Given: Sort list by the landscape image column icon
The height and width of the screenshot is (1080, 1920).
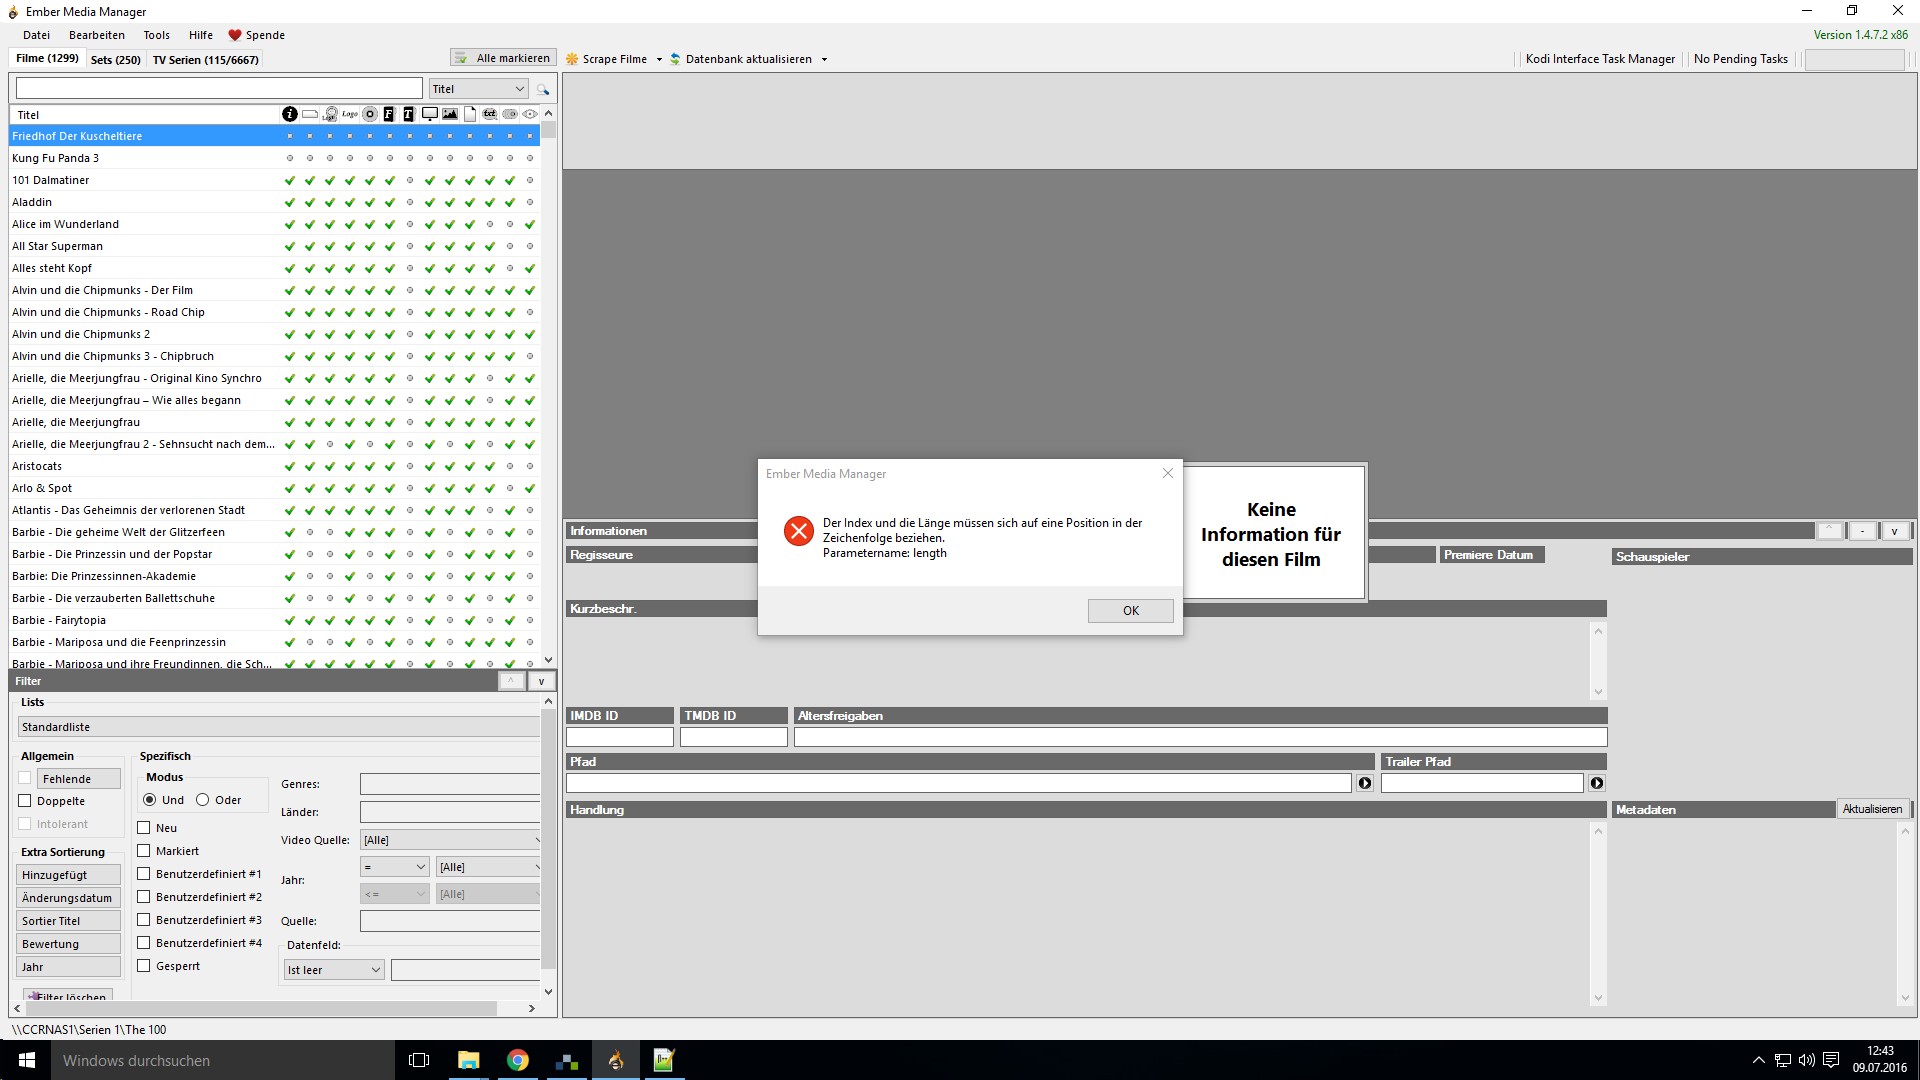Looking at the screenshot, I should click(450, 114).
